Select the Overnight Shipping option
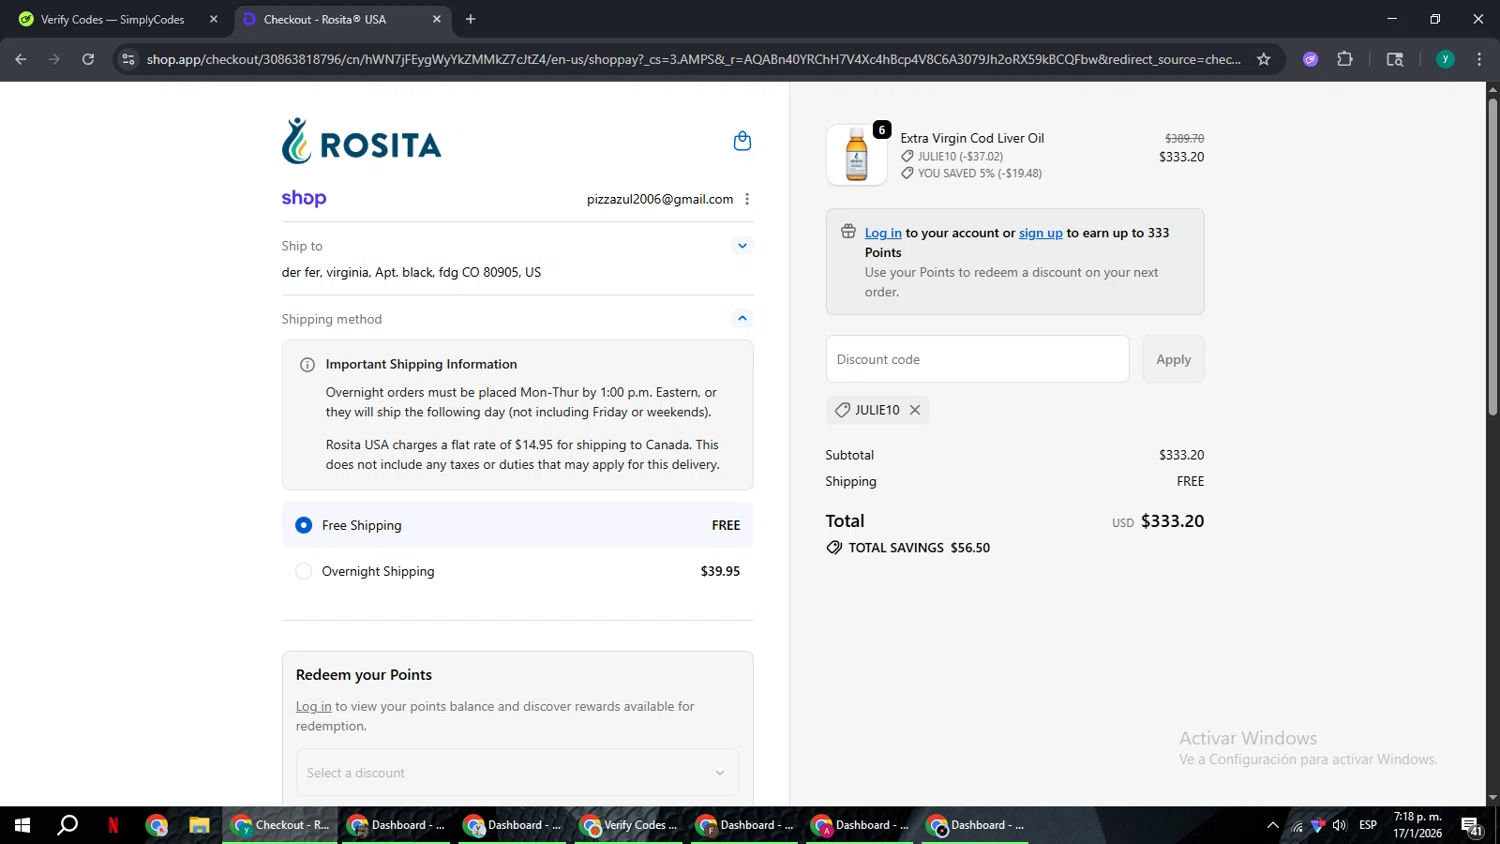 pos(517,571)
